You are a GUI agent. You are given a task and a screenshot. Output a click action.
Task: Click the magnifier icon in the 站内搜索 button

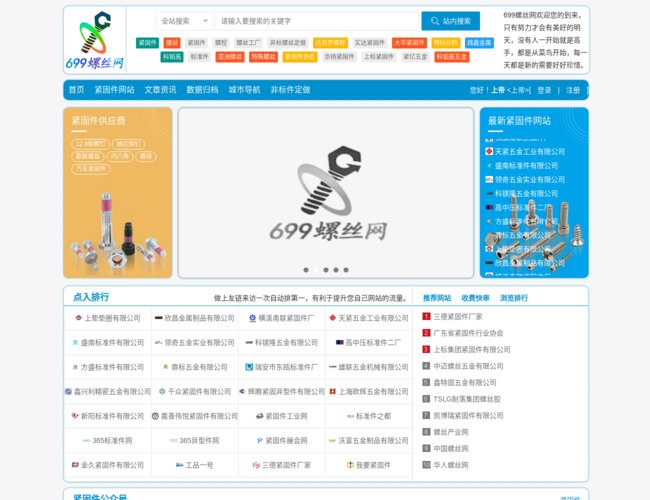pyautogui.click(x=435, y=21)
